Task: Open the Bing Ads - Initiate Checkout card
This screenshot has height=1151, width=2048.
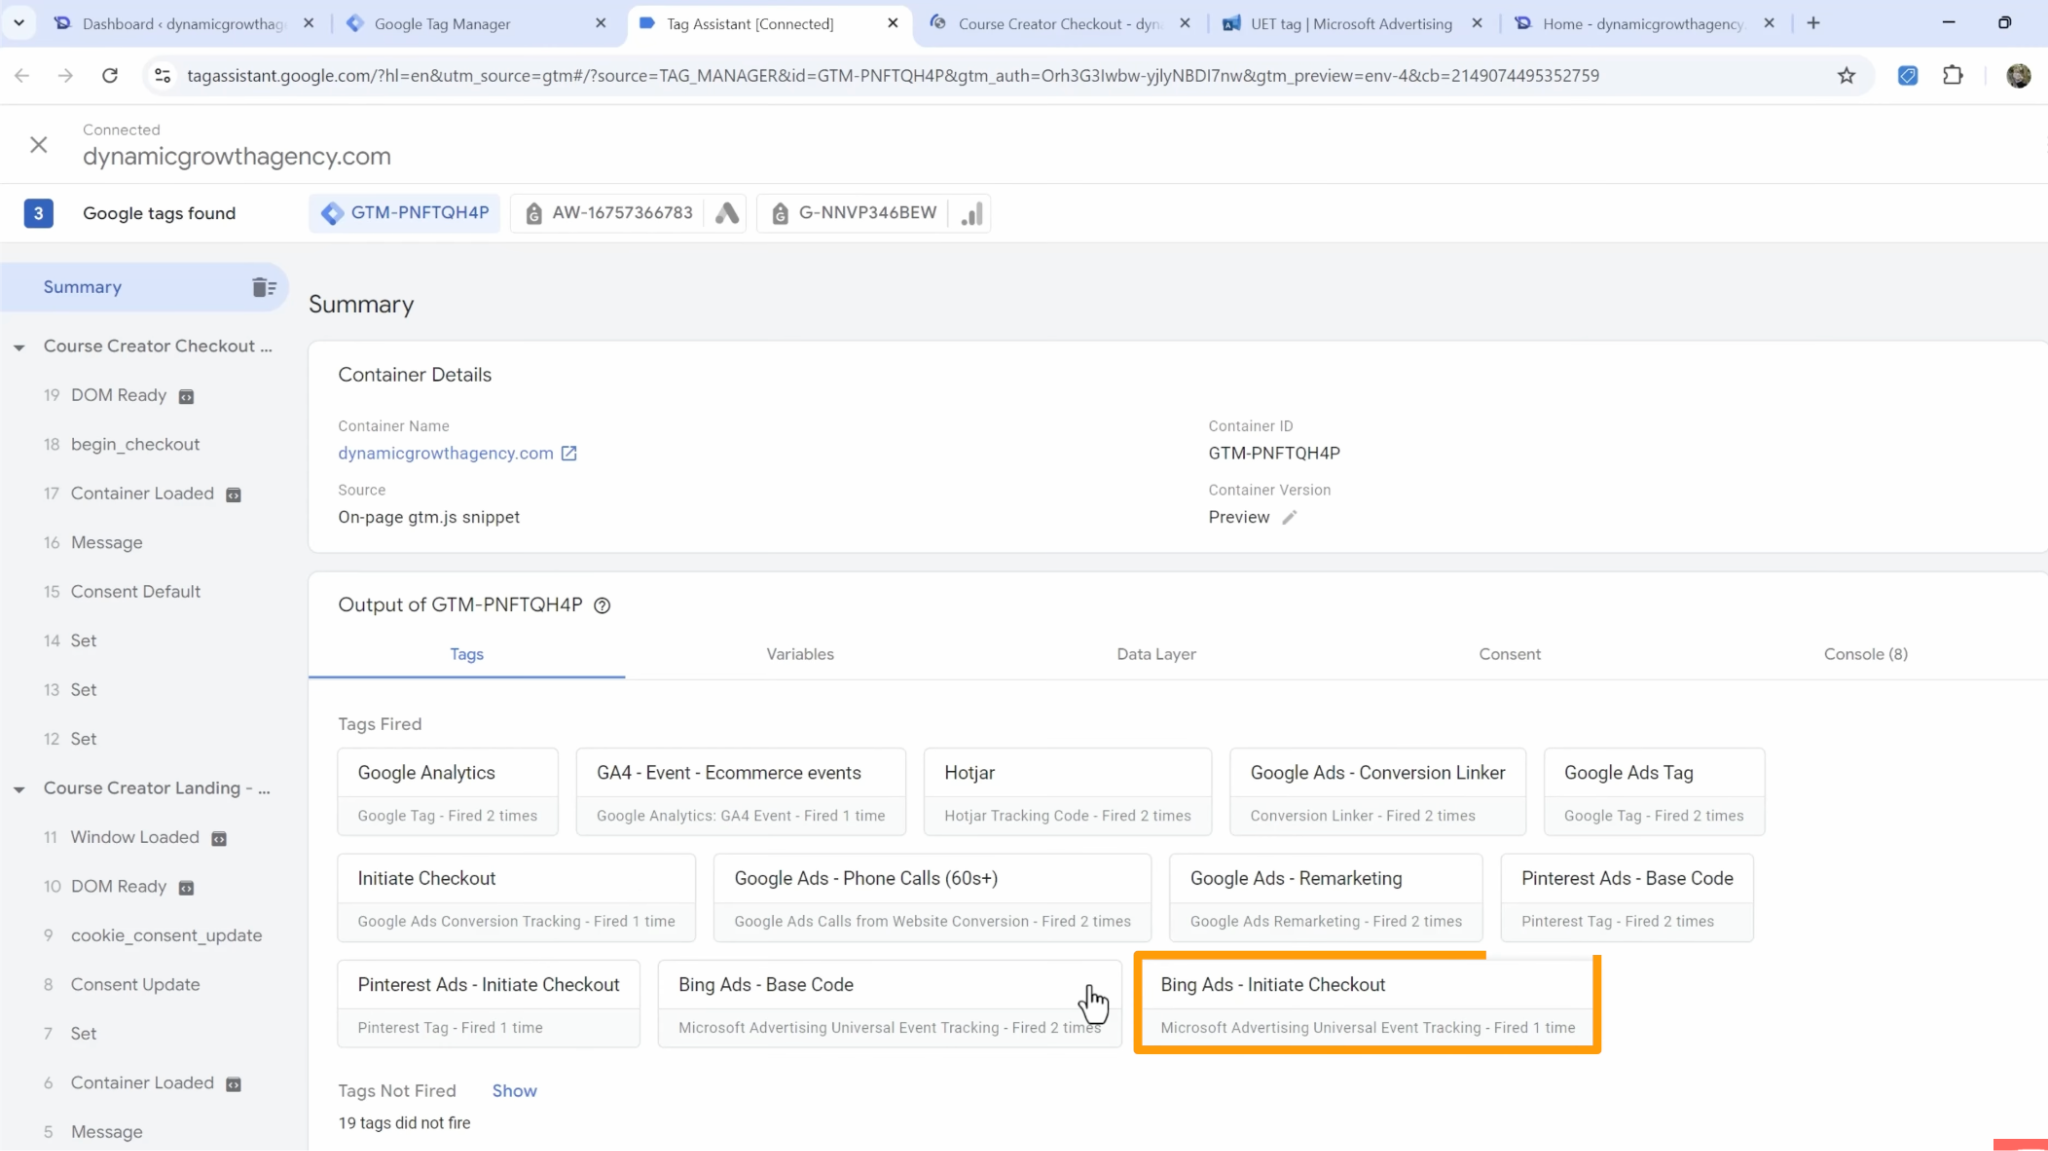Action: (x=1367, y=1004)
